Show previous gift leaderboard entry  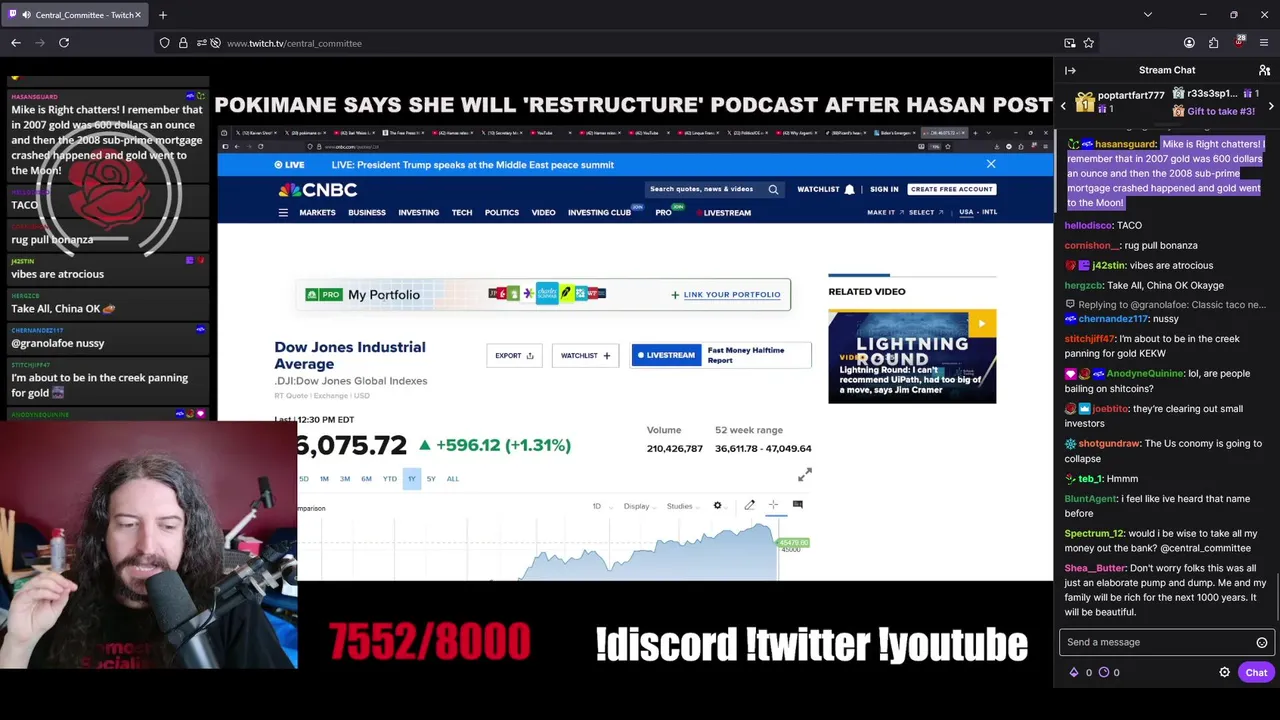tap(1063, 105)
